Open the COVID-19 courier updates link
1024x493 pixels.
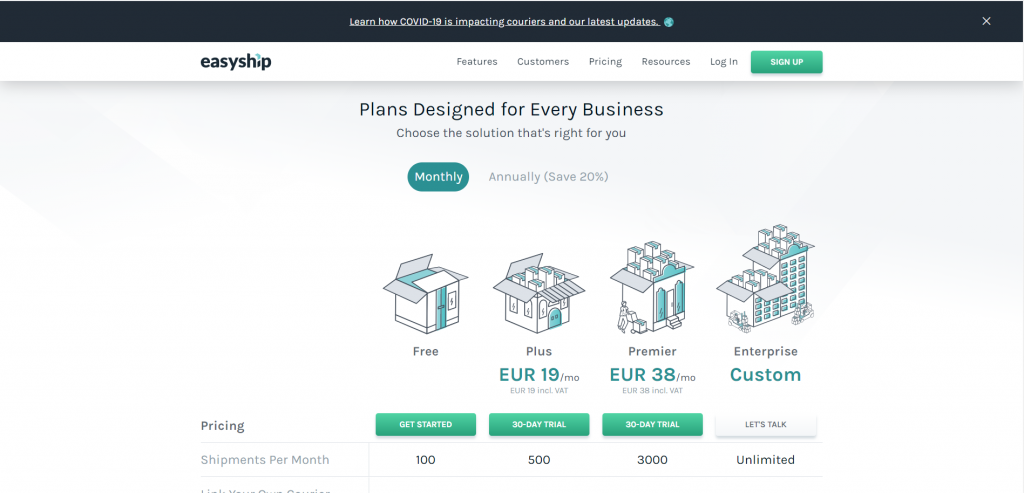coord(504,22)
